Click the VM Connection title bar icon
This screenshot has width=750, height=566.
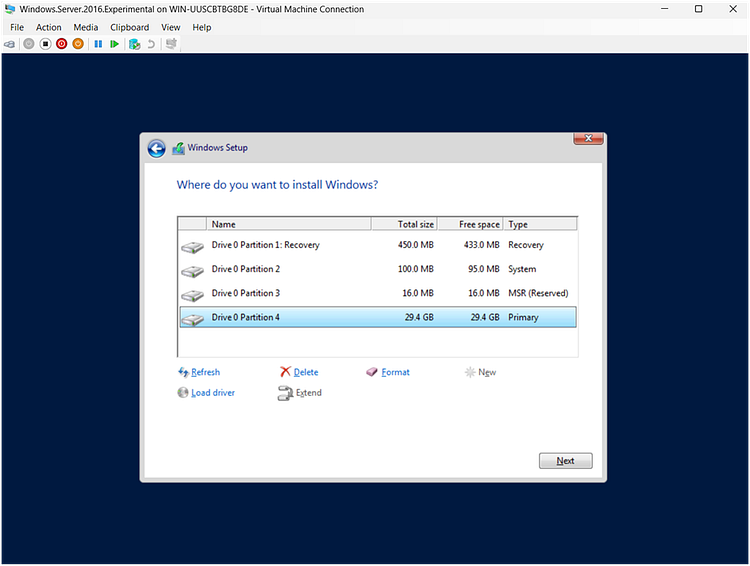click(10, 9)
